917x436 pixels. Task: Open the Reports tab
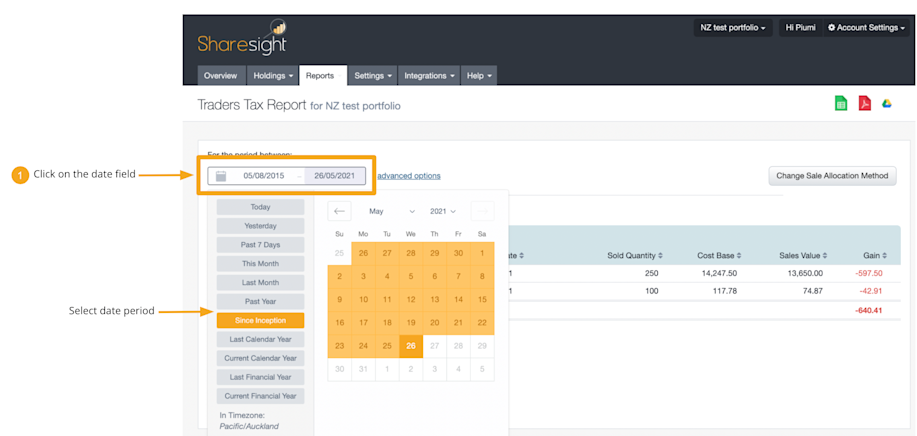pyautogui.click(x=323, y=75)
